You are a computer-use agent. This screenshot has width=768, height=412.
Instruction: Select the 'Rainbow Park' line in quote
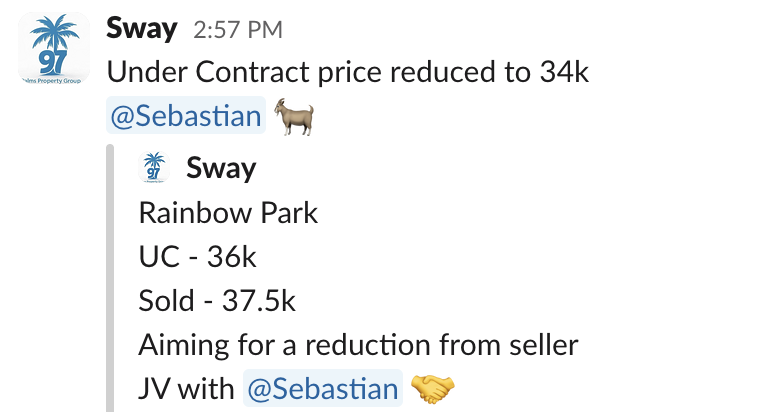click(228, 213)
